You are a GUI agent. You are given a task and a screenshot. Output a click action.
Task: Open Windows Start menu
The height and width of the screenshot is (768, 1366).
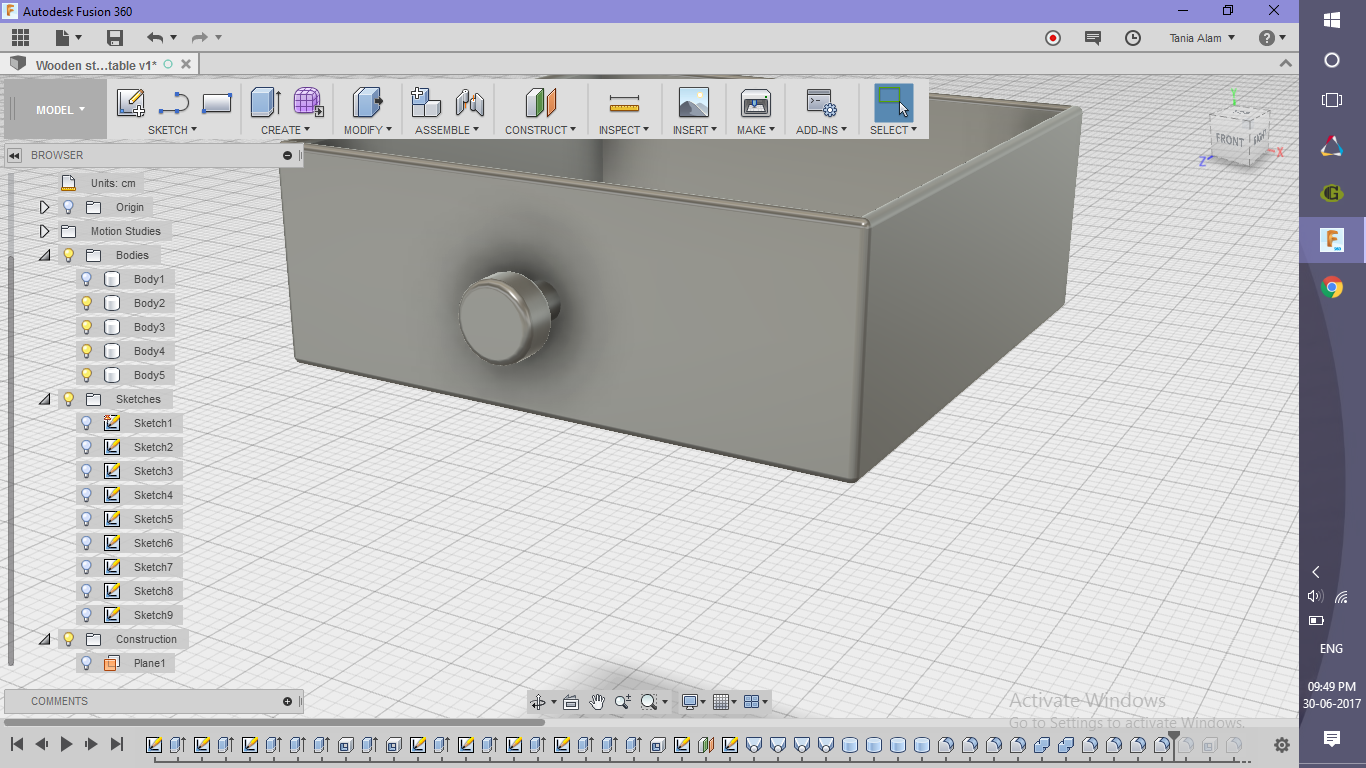tap(1332, 20)
